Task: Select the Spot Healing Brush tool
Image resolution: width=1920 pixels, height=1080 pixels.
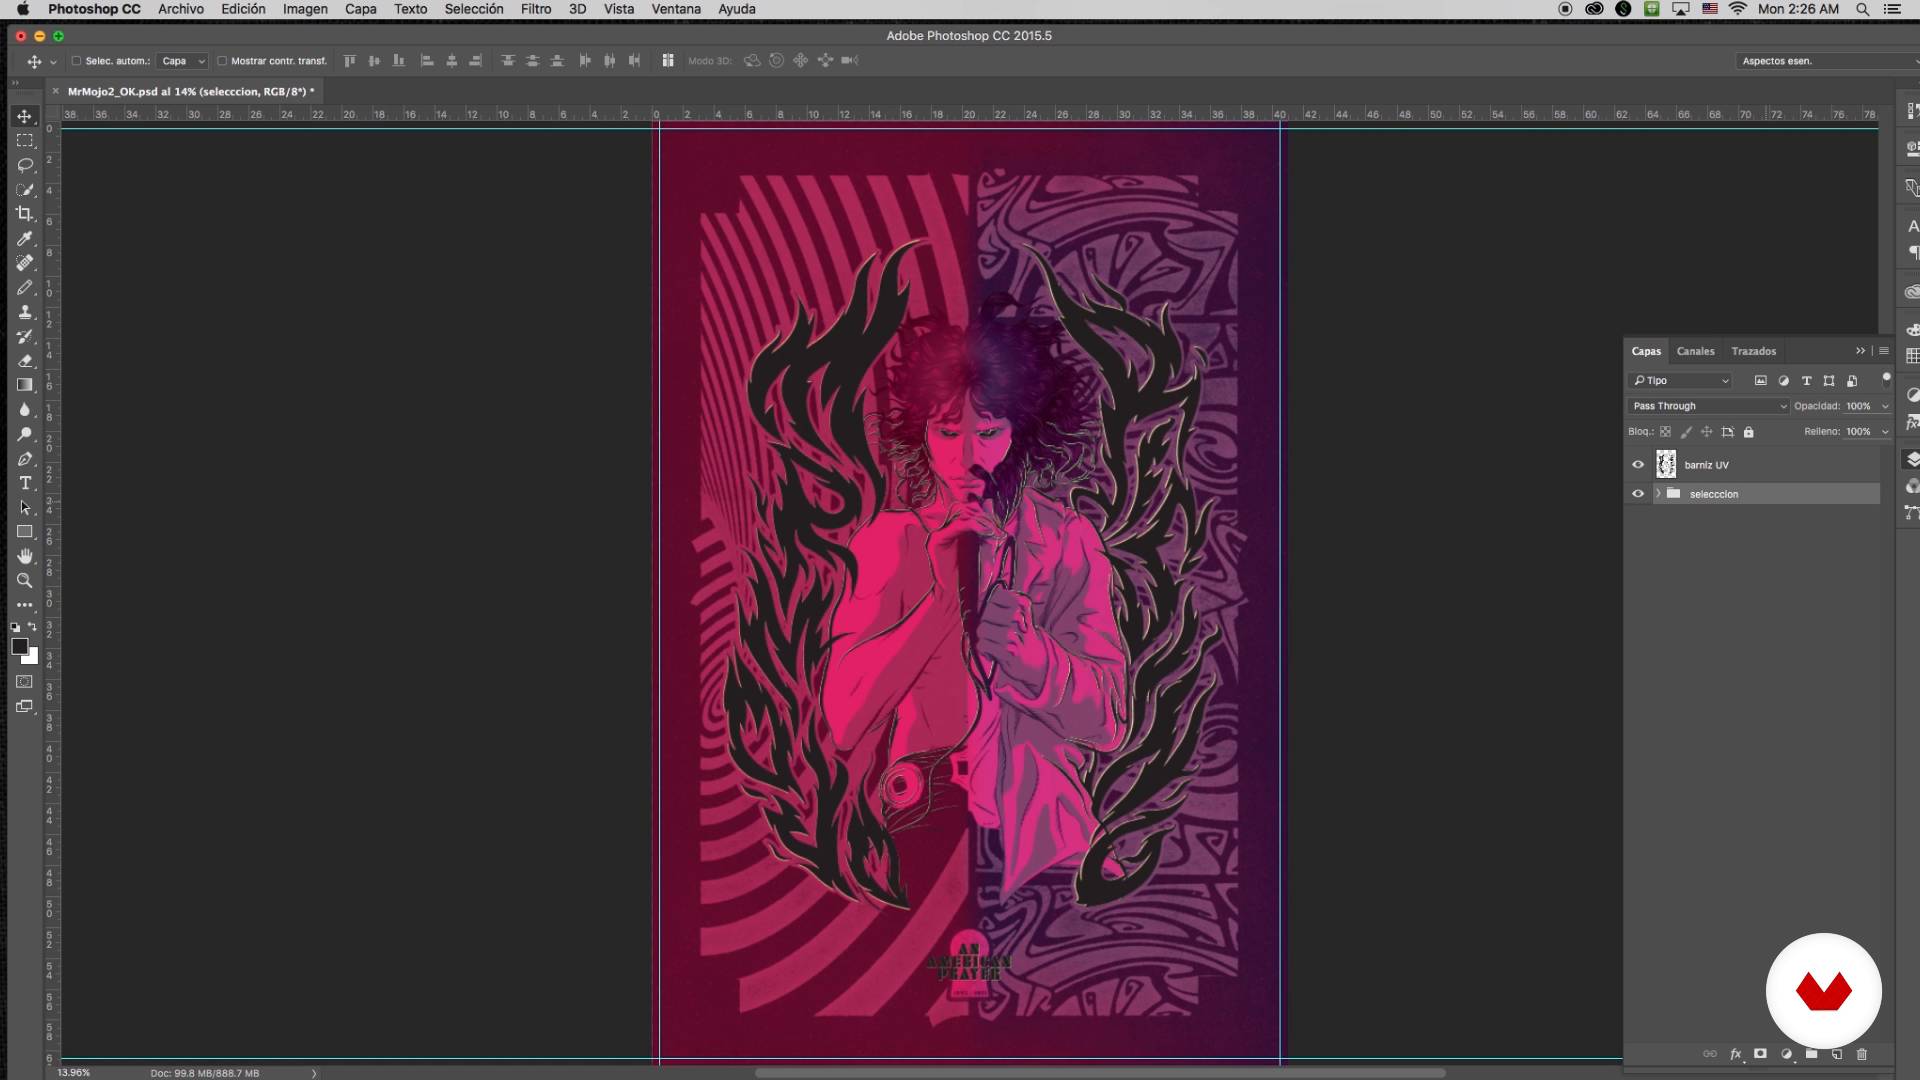Action: click(x=25, y=263)
